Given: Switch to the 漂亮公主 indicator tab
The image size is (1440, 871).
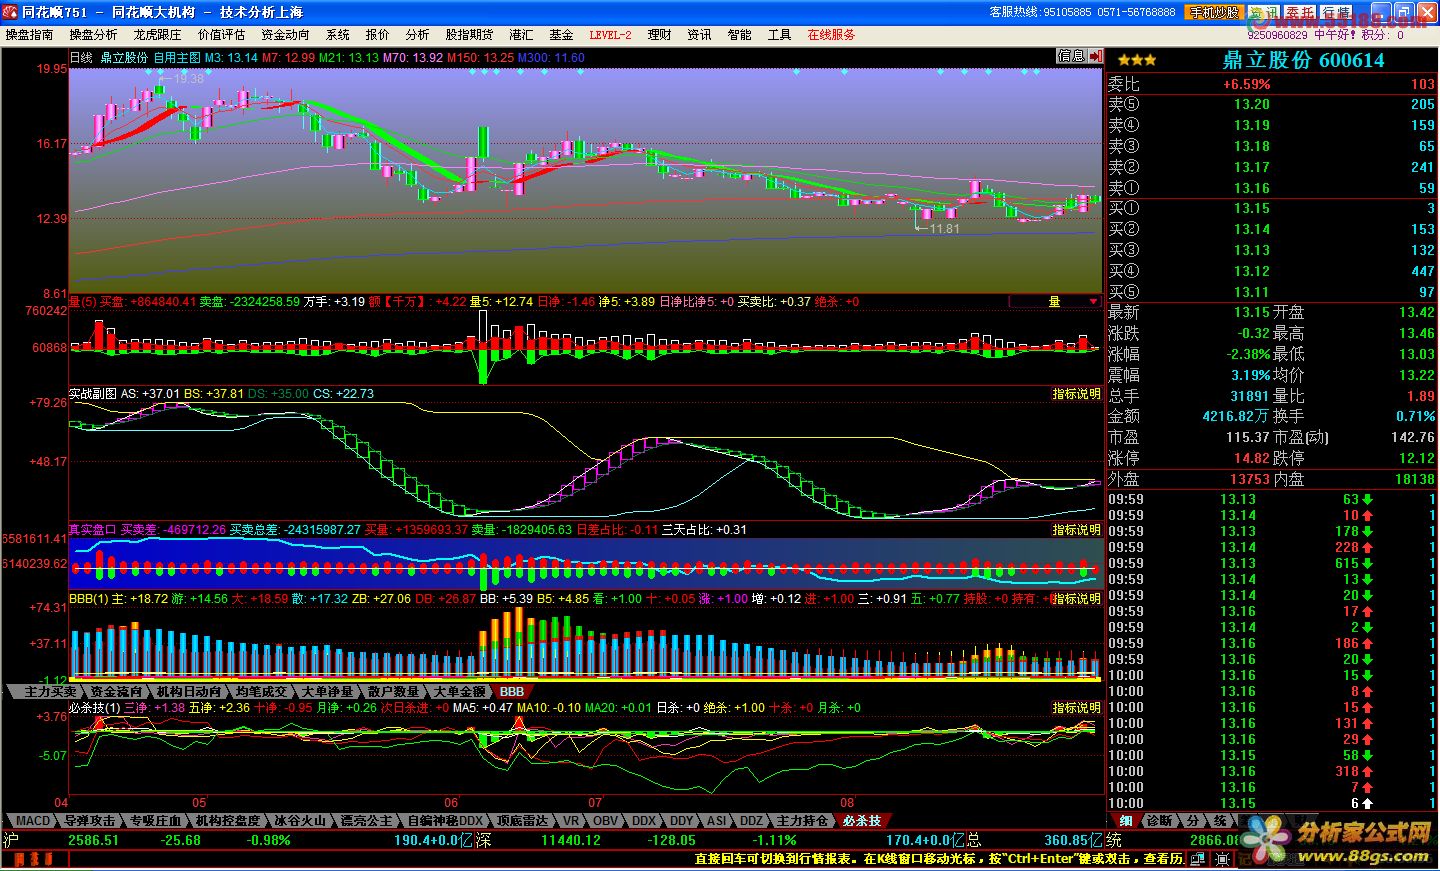Looking at the screenshot, I should pyautogui.click(x=366, y=821).
